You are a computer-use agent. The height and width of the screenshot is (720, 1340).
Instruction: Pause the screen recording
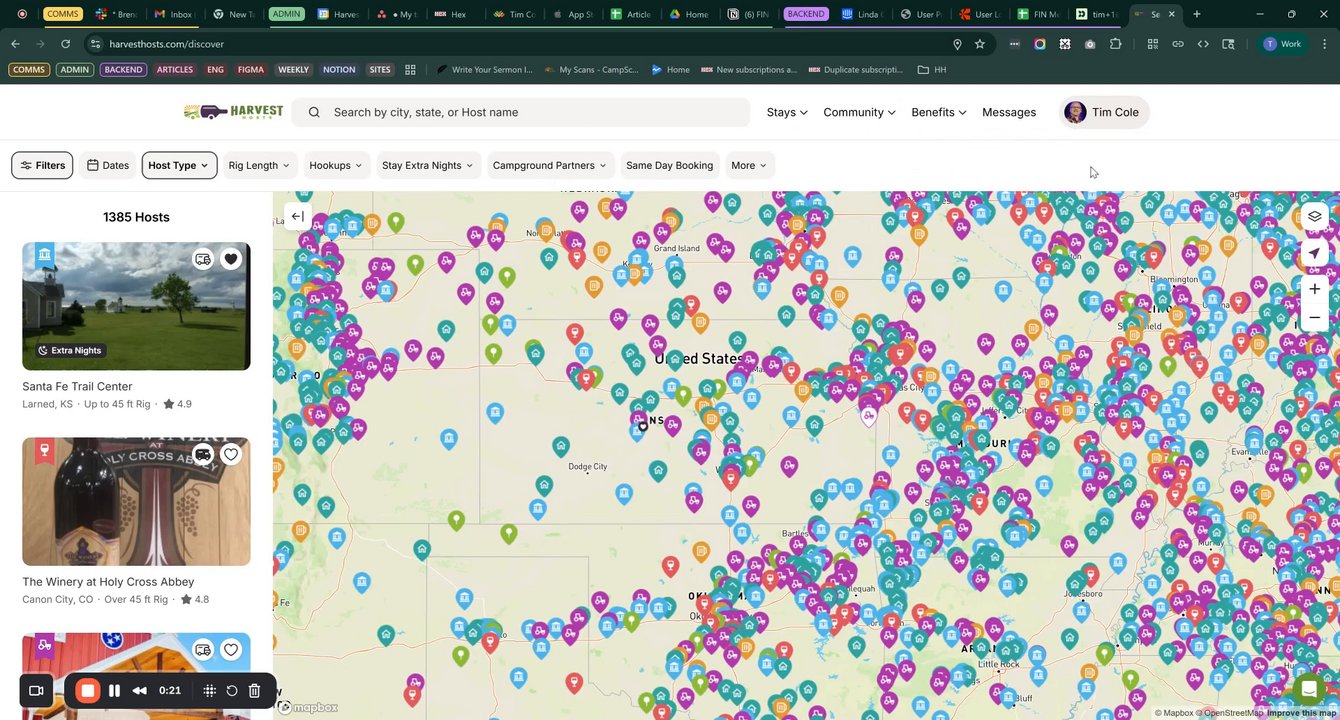point(115,690)
